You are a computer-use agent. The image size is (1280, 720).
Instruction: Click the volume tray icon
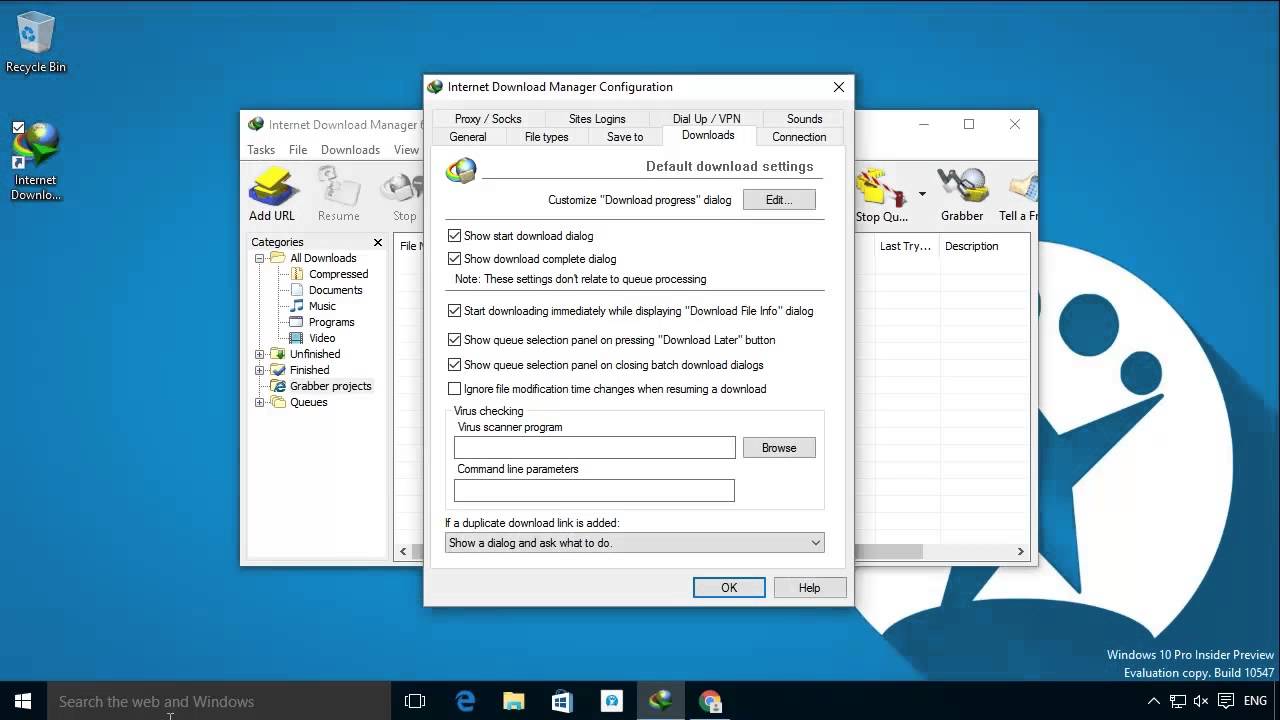pyautogui.click(x=1201, y=701)
